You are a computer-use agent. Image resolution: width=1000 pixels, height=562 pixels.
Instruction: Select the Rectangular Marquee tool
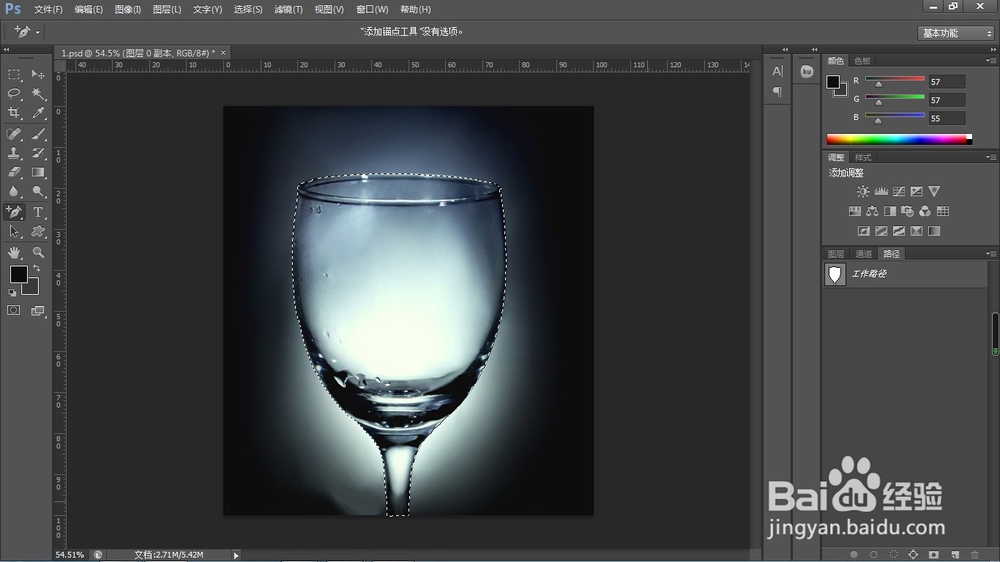[x=13, y=75]
